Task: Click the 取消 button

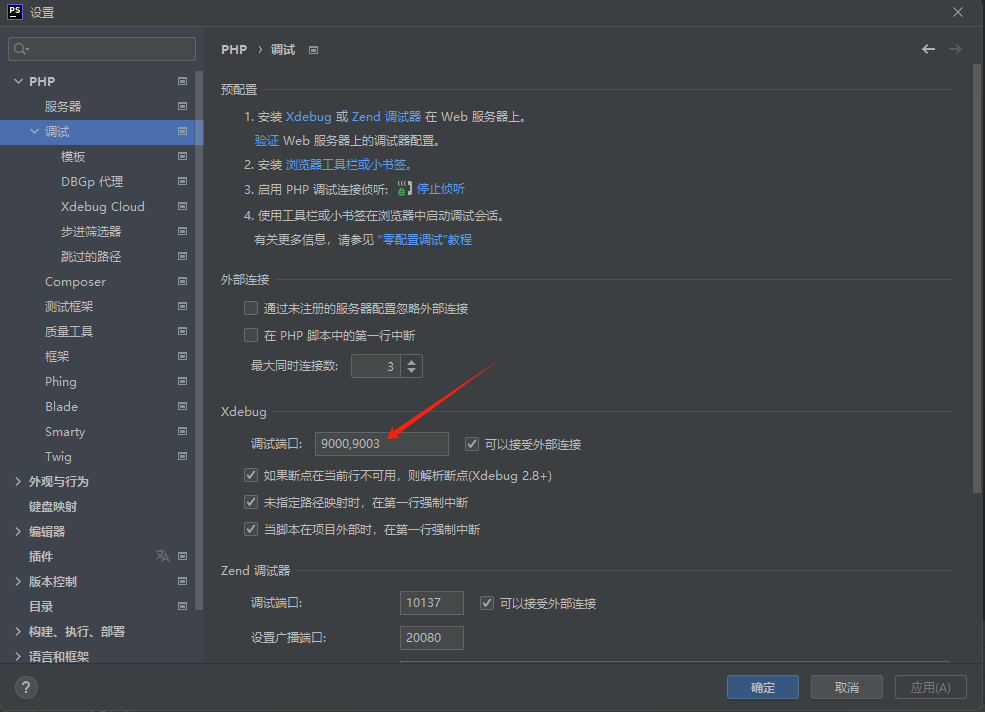Action: pos(847,687)
